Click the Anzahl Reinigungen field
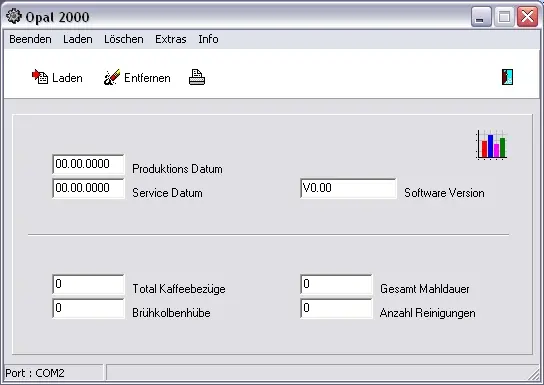This screenshot has height=385, width=544. click(x=336, y=308)
